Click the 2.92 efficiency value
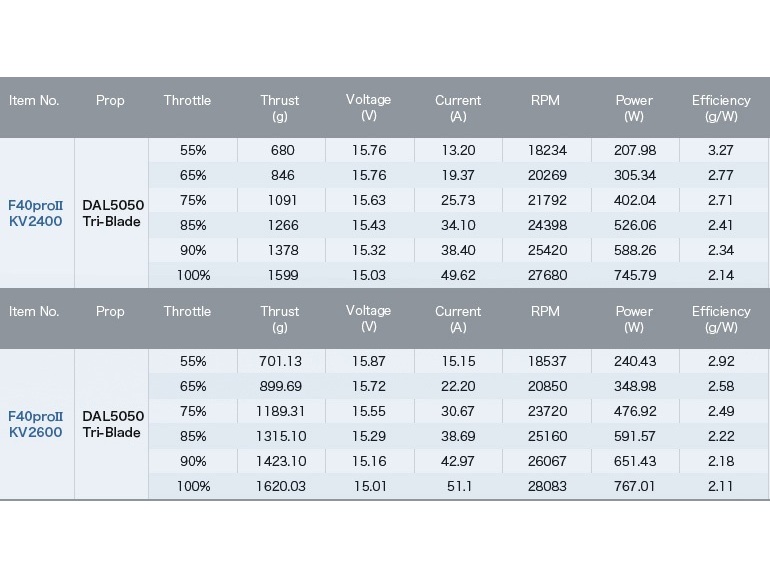This screenshot has height=578, width=770. click(x=720, y=361)
